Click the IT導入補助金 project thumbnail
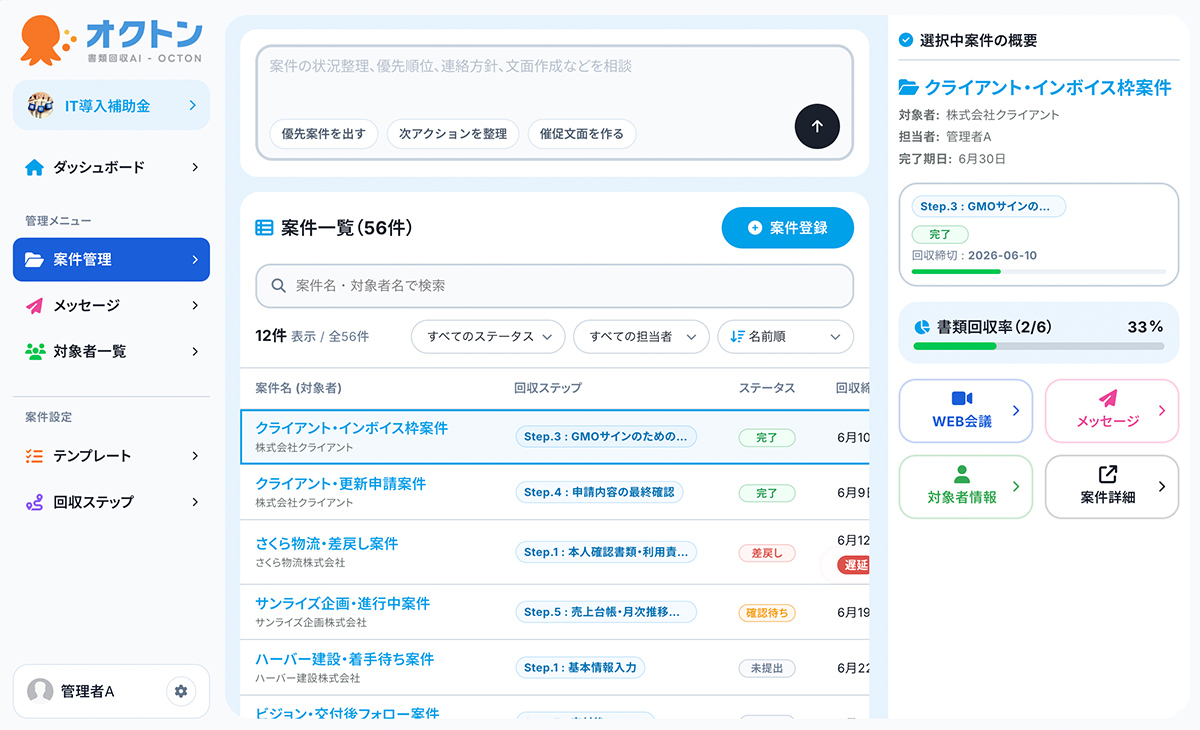 pyautogui.click(x=40, y=105)
